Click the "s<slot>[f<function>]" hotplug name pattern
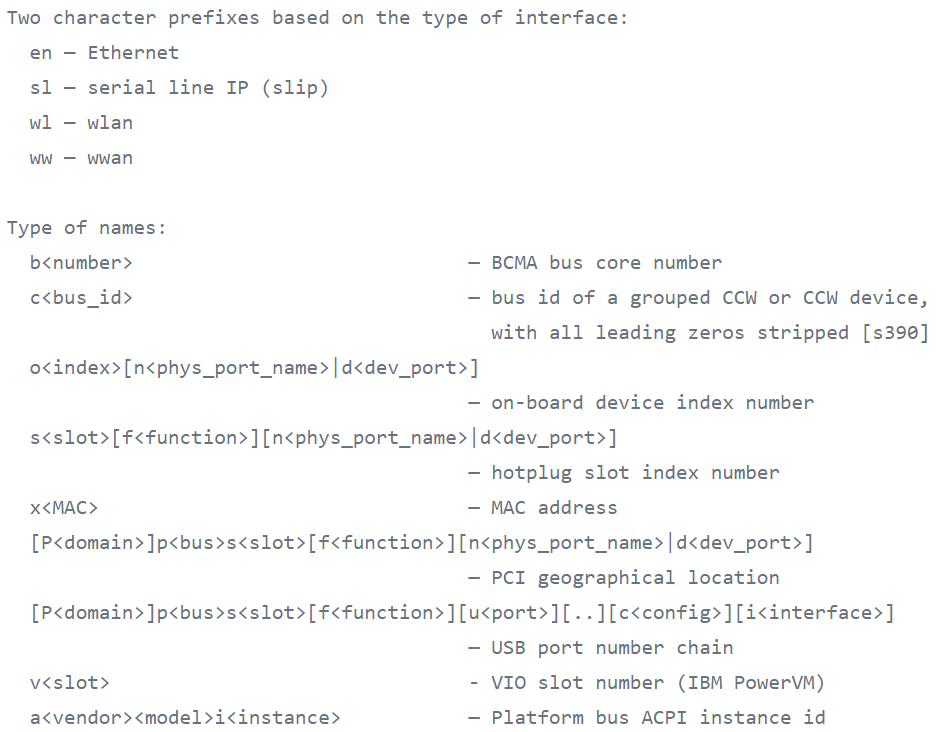 tap(323, 438)
